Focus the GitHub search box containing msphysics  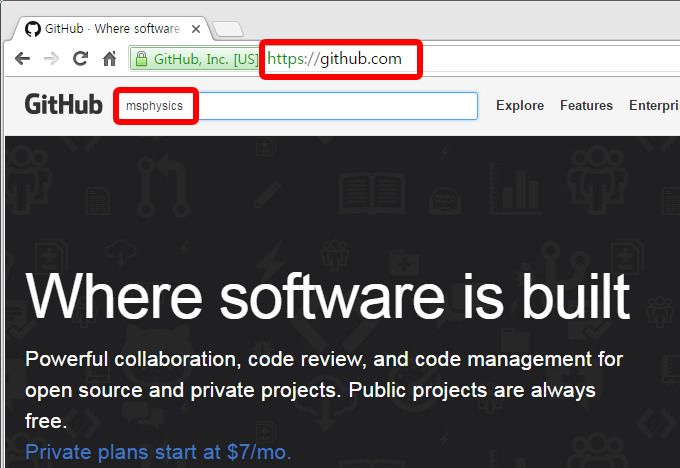click(x=297, y=105)
